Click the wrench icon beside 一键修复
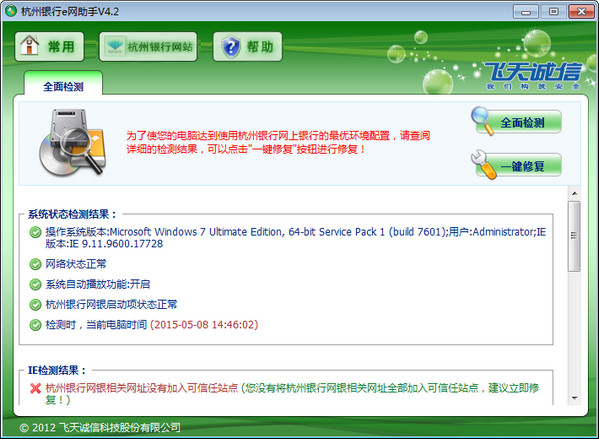This screenshot has height=439, width=599. pos(483,164)
